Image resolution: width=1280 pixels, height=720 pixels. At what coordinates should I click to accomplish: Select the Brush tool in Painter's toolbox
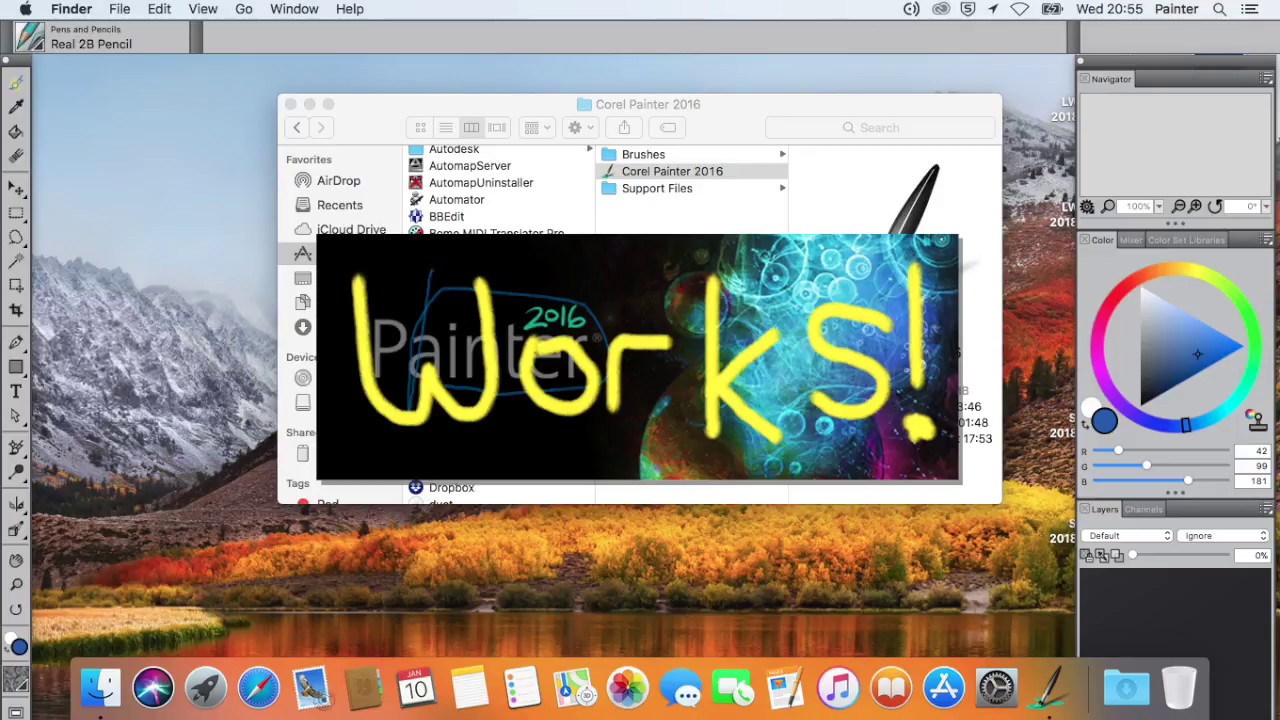16,83
